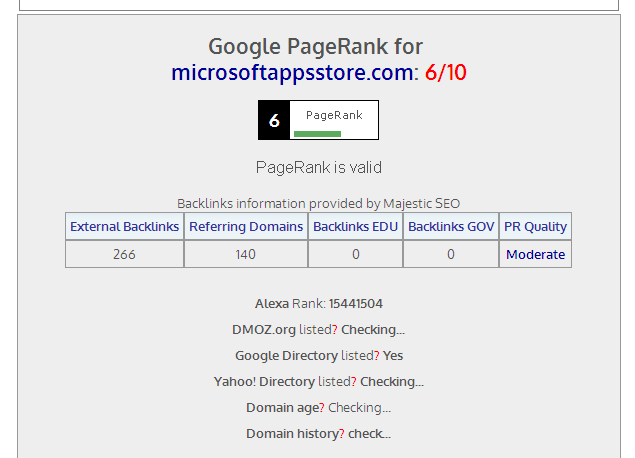This screenshot has width=635, height=458.
Task: Click the PageRank 6 badge image
Action: (x=318, y=120)
